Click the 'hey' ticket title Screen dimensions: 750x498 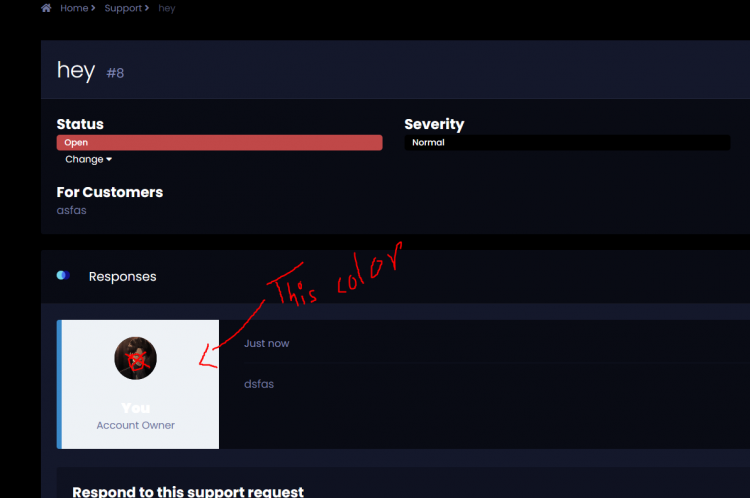click(x=76, y=70)
